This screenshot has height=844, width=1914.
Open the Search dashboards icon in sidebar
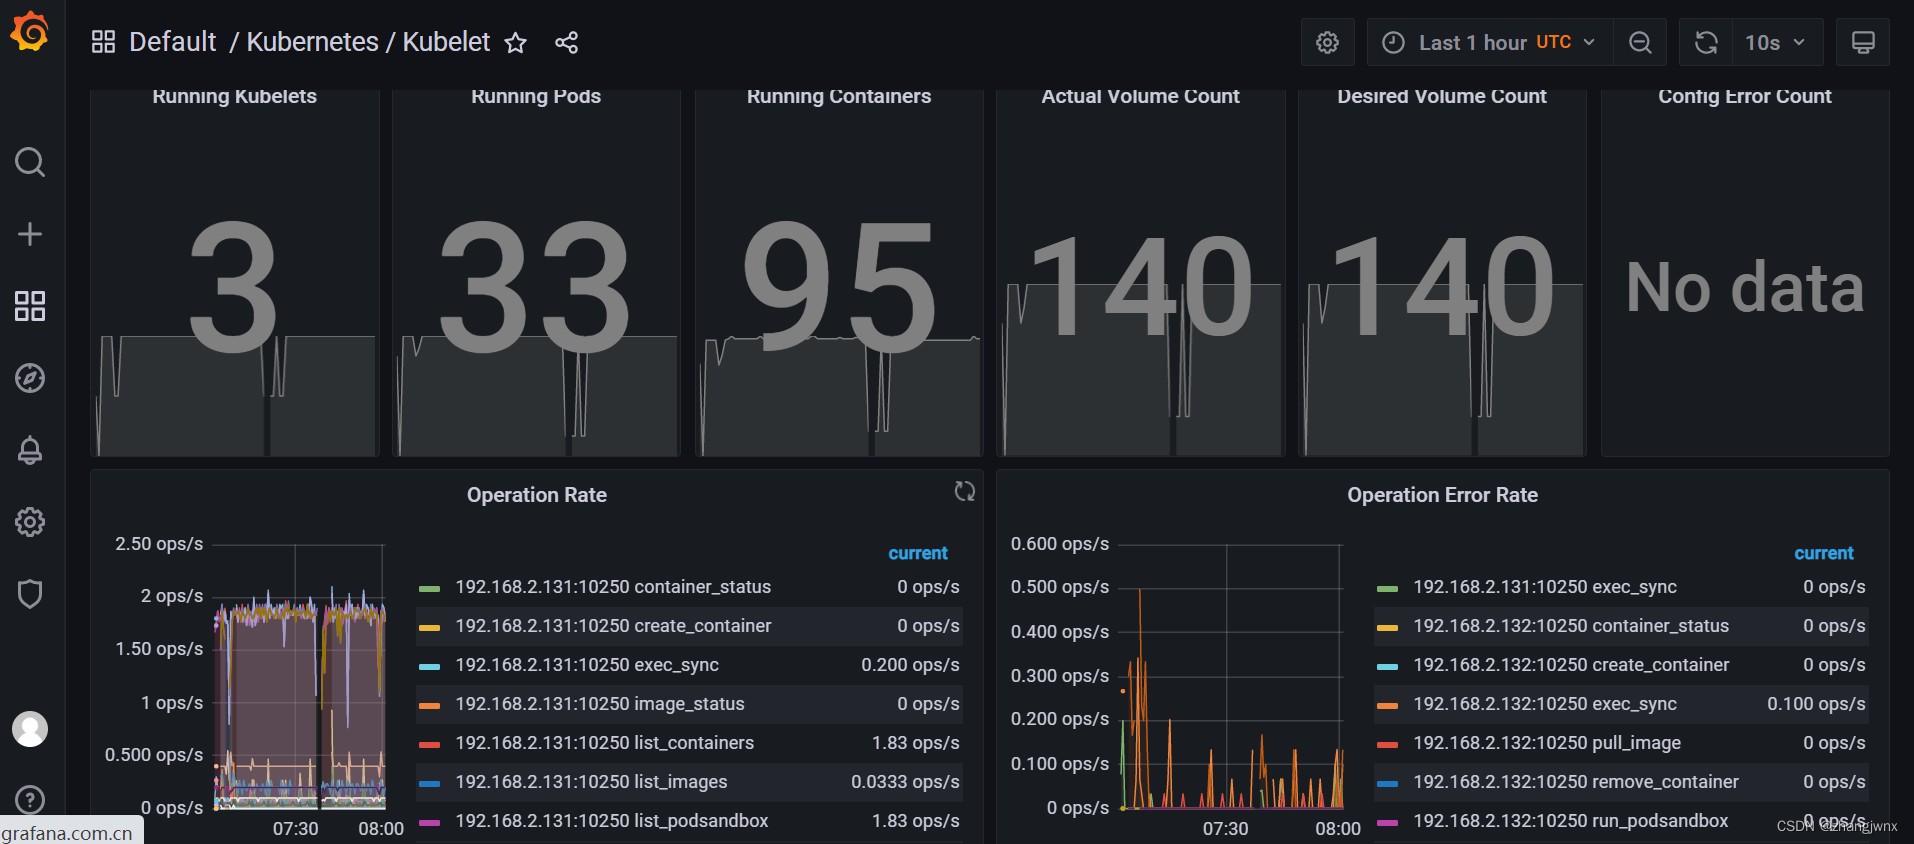pyautogui.click(x=30, y=162)
